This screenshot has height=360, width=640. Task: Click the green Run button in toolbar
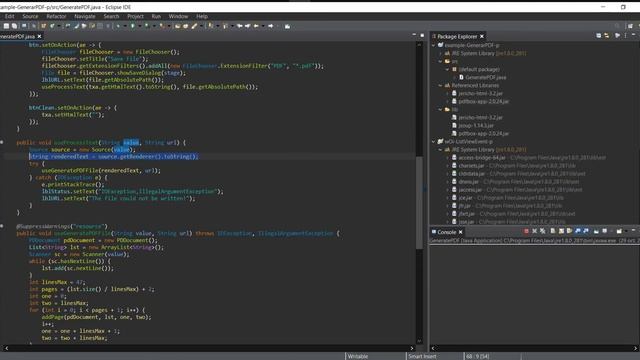click(x=133, y=26)
